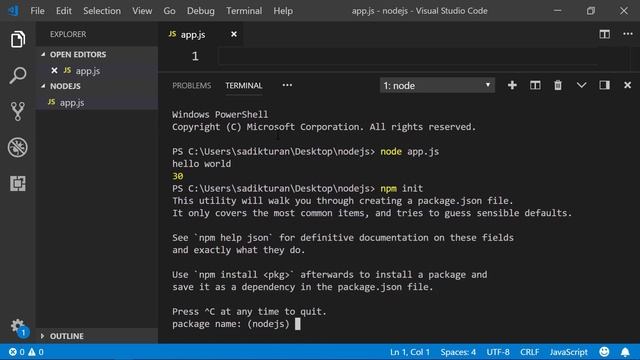Open the Debug view icon
Viewport: 640px width, 360px height.
18,147
